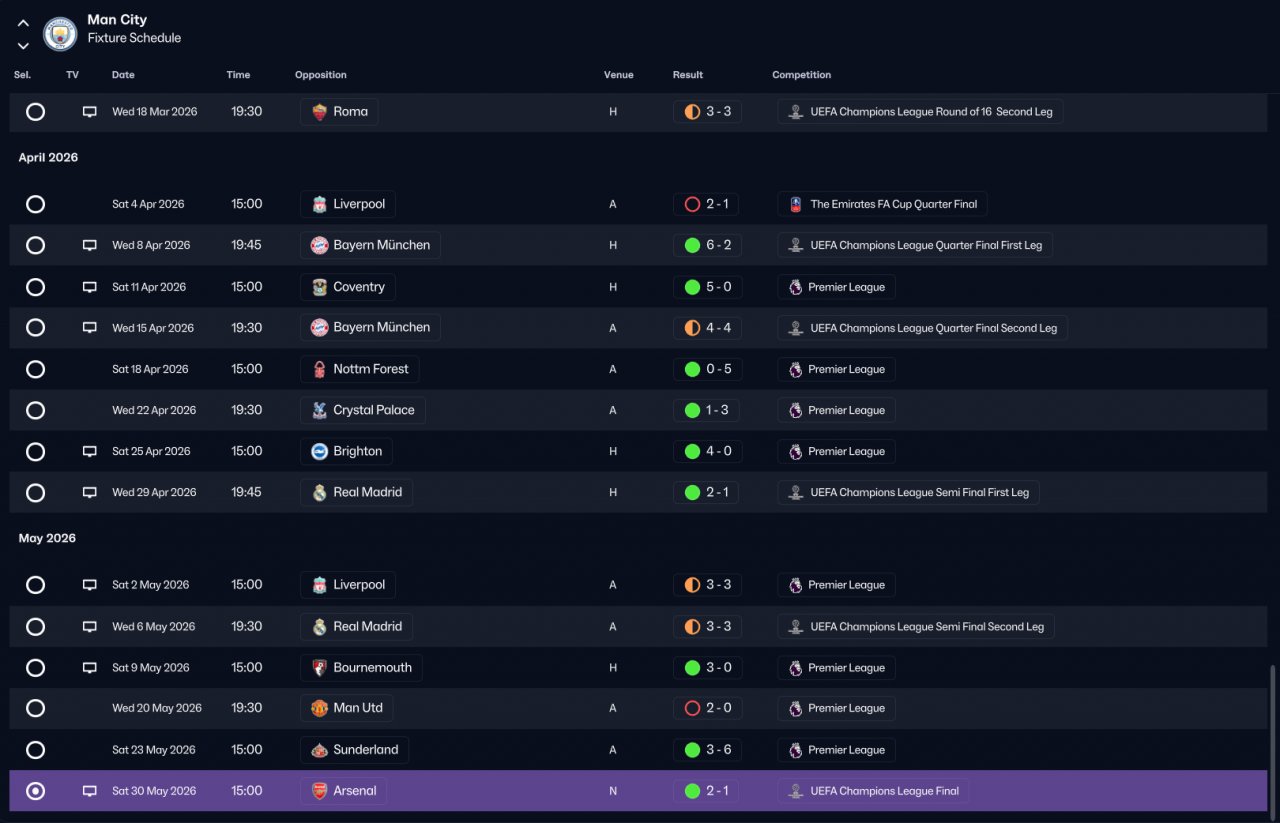Screen dimensions: 1280x823
Task: Click the Crystal Palace badge icon
Action: pyautogui.click(x=319, y=410)
